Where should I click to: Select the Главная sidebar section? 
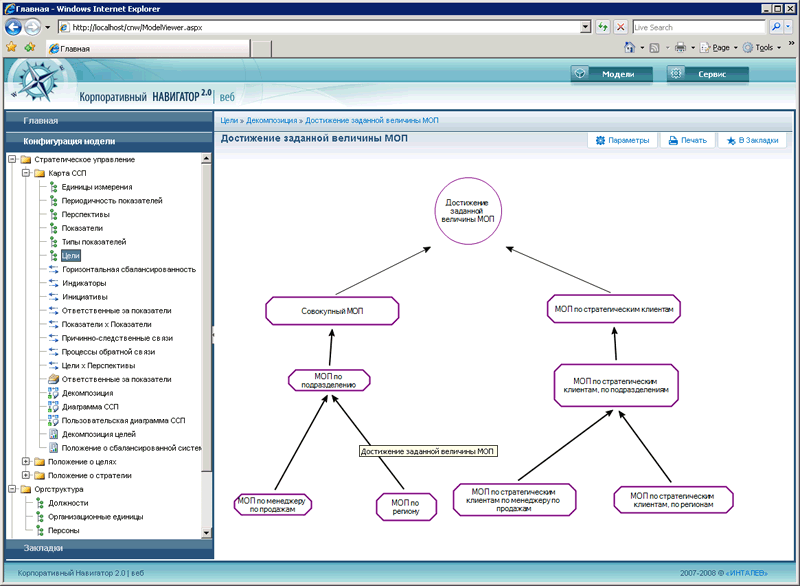109,121
